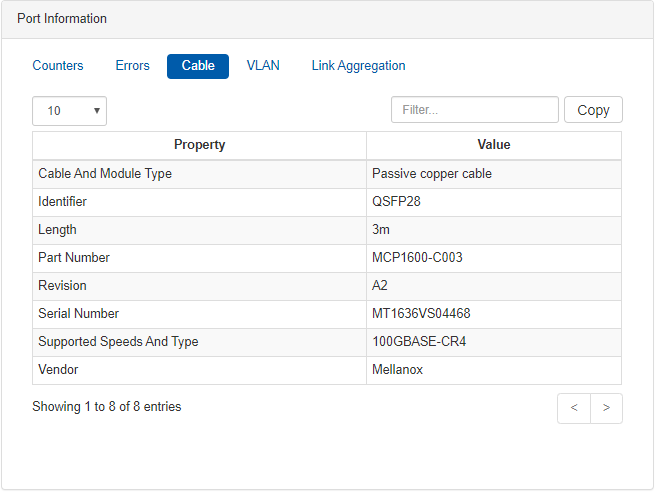Click the Port Information panel header

click(x=327, y=20)
